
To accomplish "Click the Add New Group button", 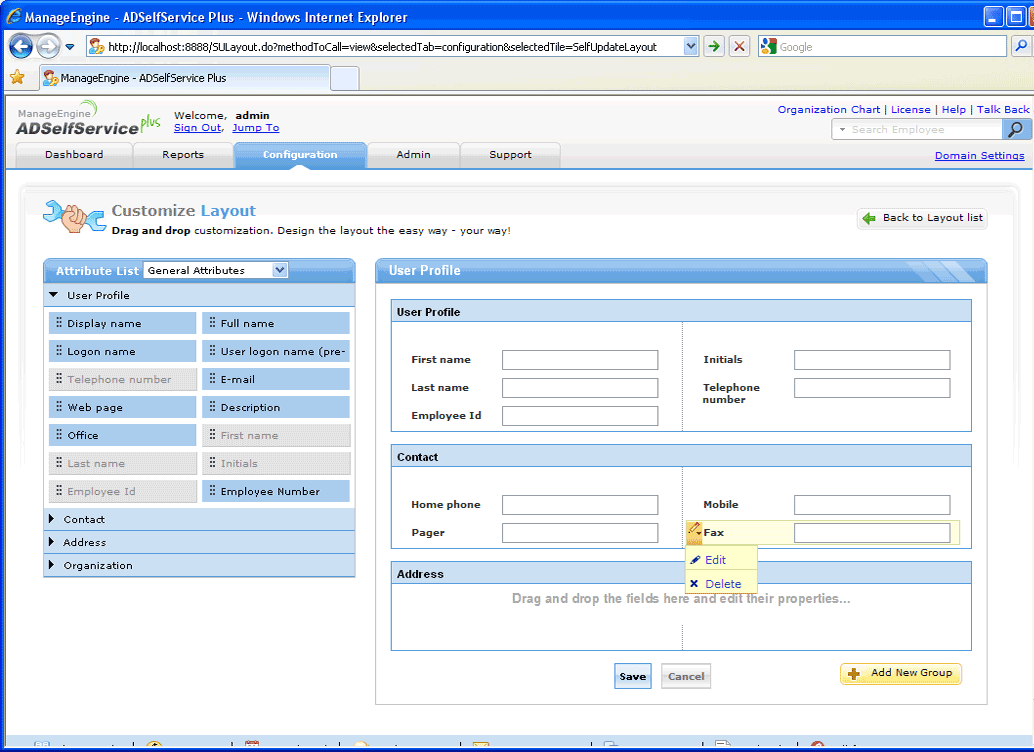I will click(901, 674).
